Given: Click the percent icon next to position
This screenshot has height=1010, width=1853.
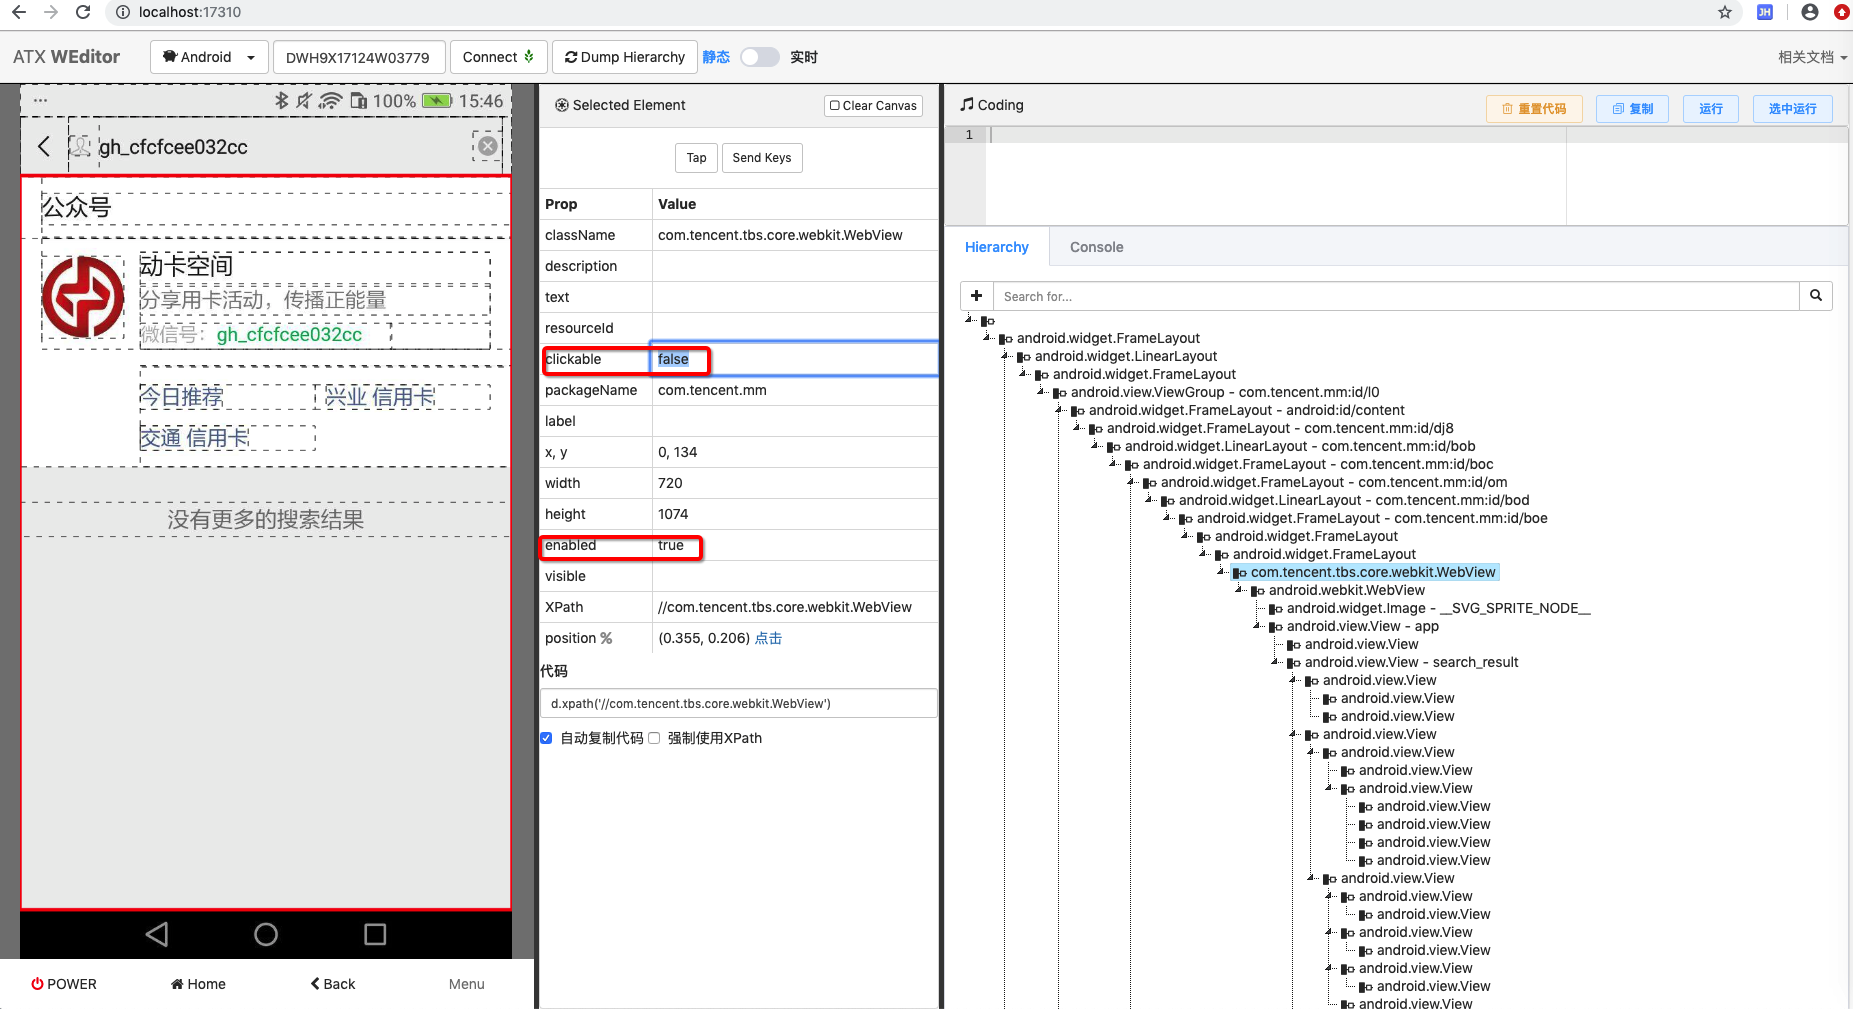Looking at the screenshot, I should click(x=606, y=638).
